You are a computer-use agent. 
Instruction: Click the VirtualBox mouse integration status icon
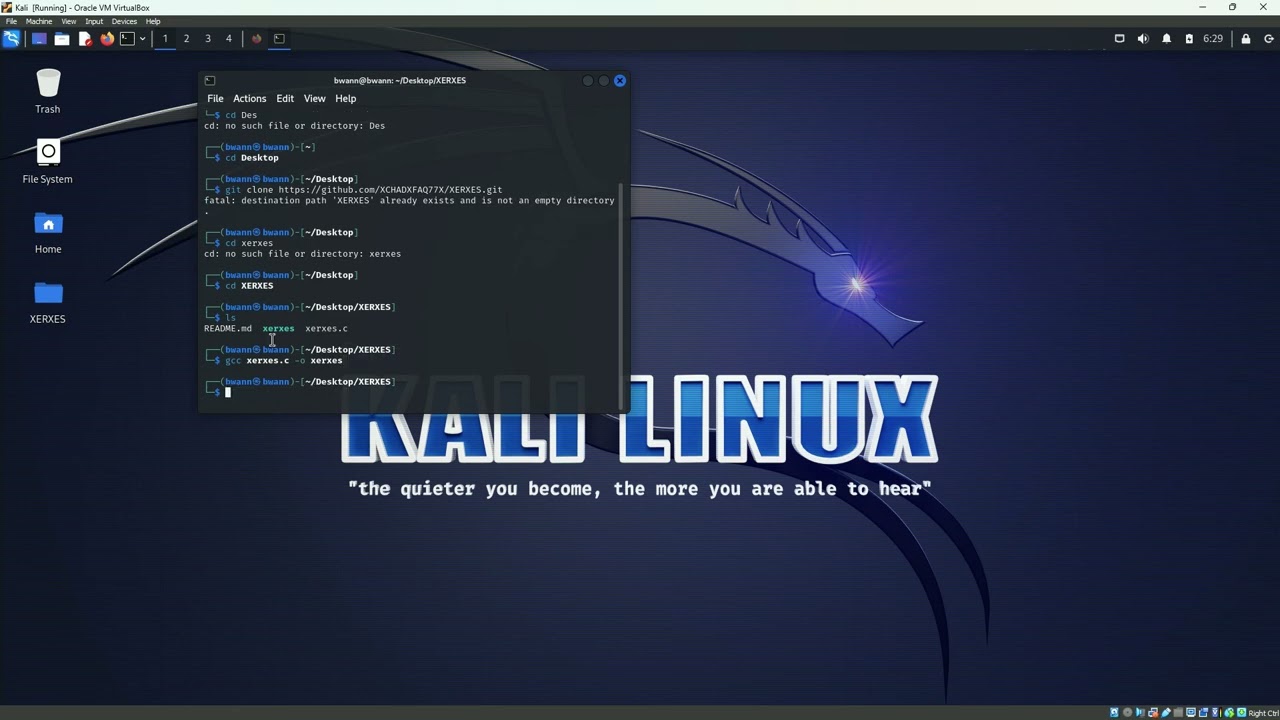point(1229,713)
